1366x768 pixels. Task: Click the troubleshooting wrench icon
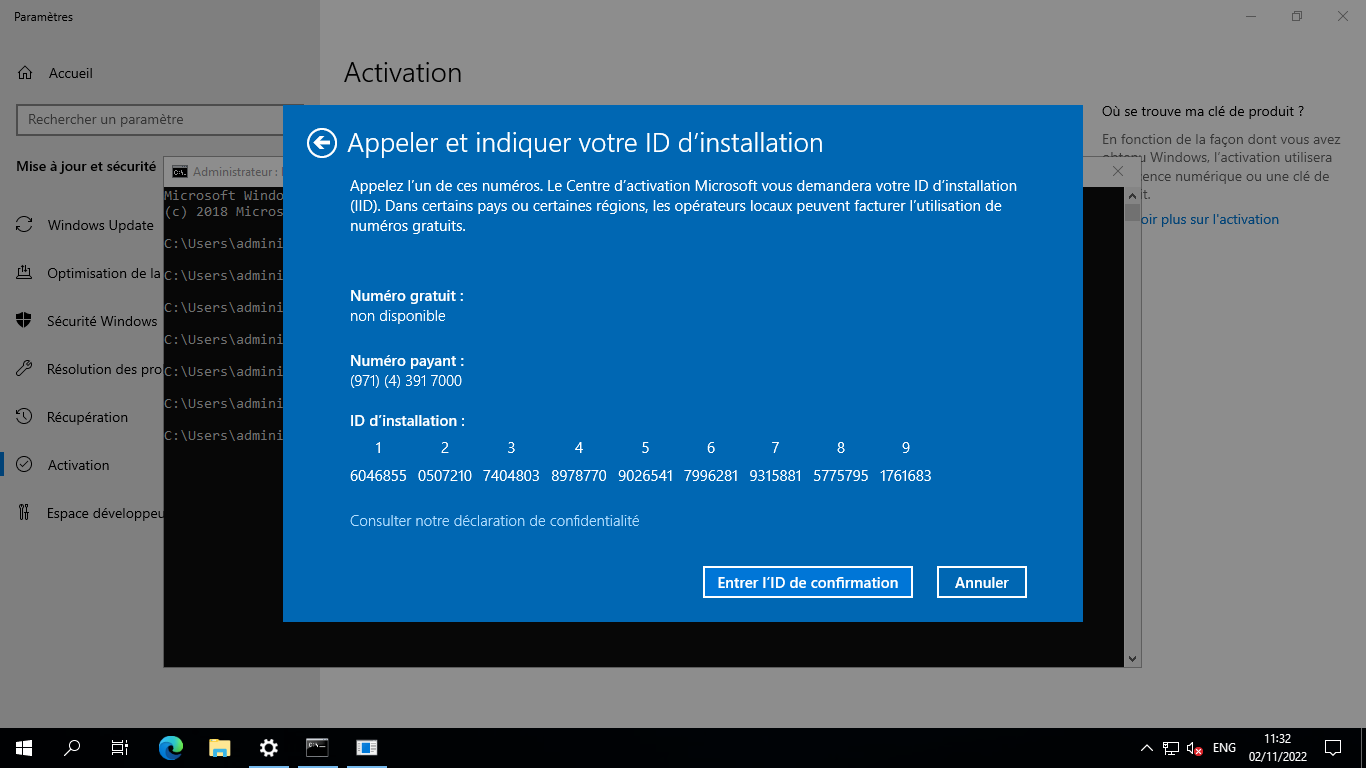pos(24,369)
